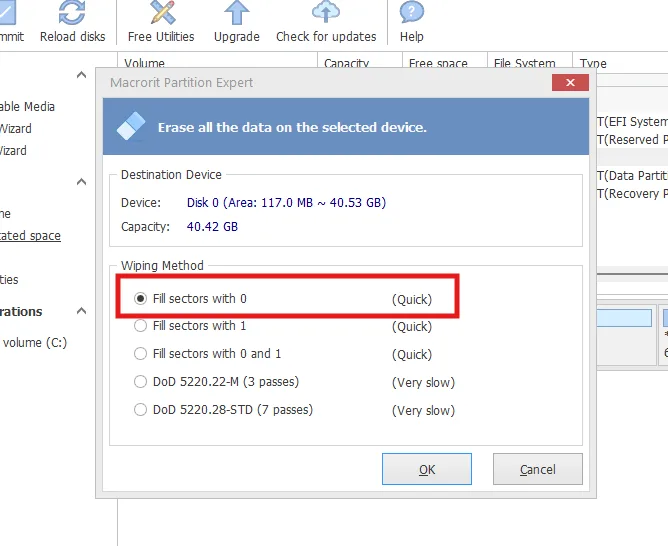Collapse the top sidebar section chevron
Viewport: 668px width, 546px height.
[81, 75]
